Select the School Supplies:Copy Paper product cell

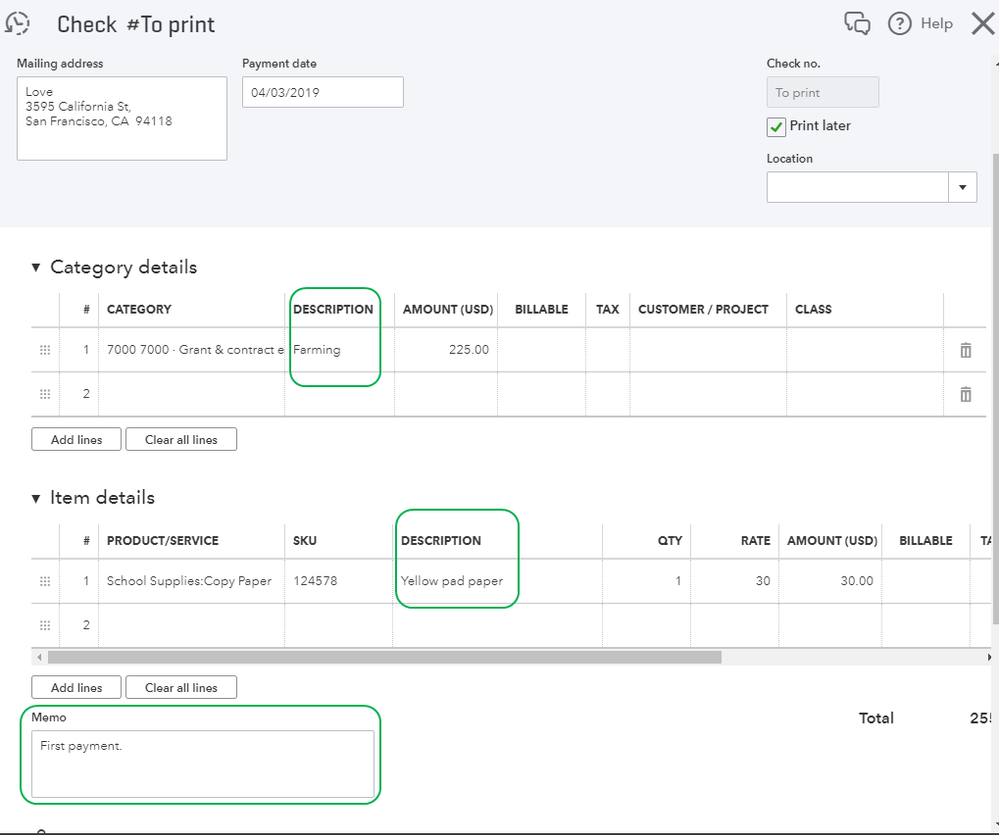pos(190,581)
